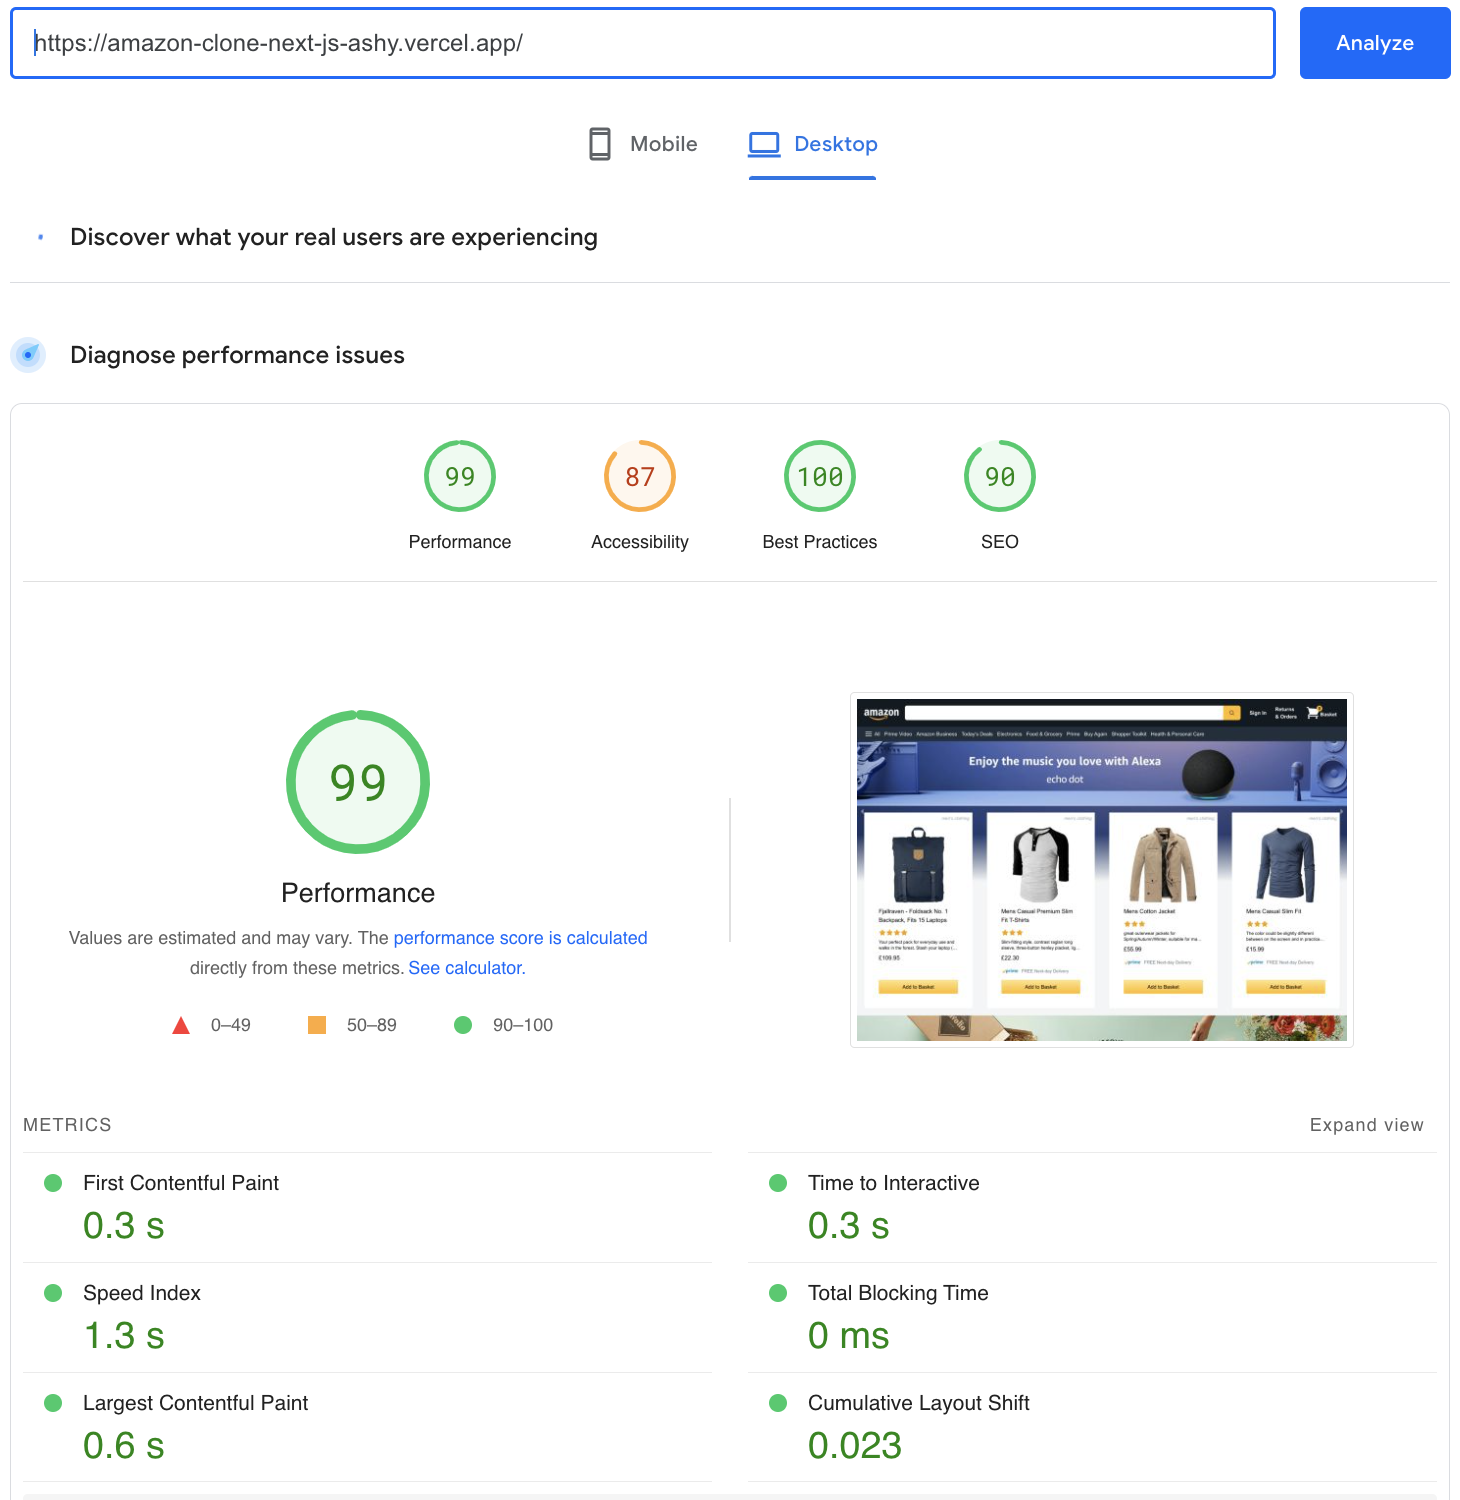Click 'Diagnose performance issues' heading
Image resolution: width=1460 pixels, height=1500 pixels.
point(237,355)
